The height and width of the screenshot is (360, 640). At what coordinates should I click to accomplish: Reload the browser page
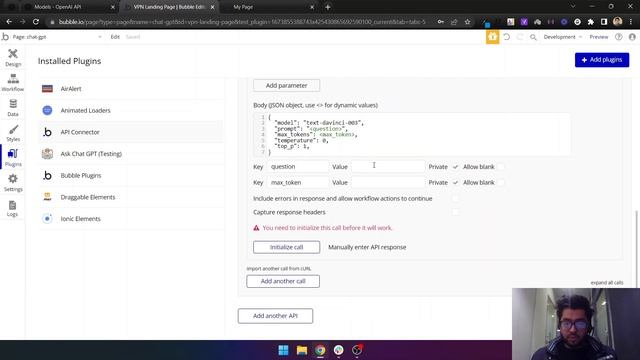coord(36,22)
